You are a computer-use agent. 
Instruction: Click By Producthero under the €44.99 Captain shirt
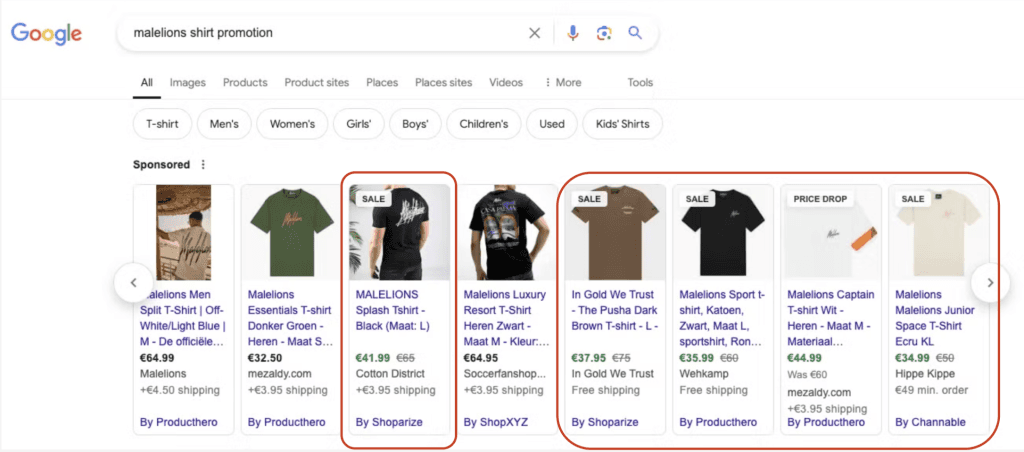pos(825,422)
